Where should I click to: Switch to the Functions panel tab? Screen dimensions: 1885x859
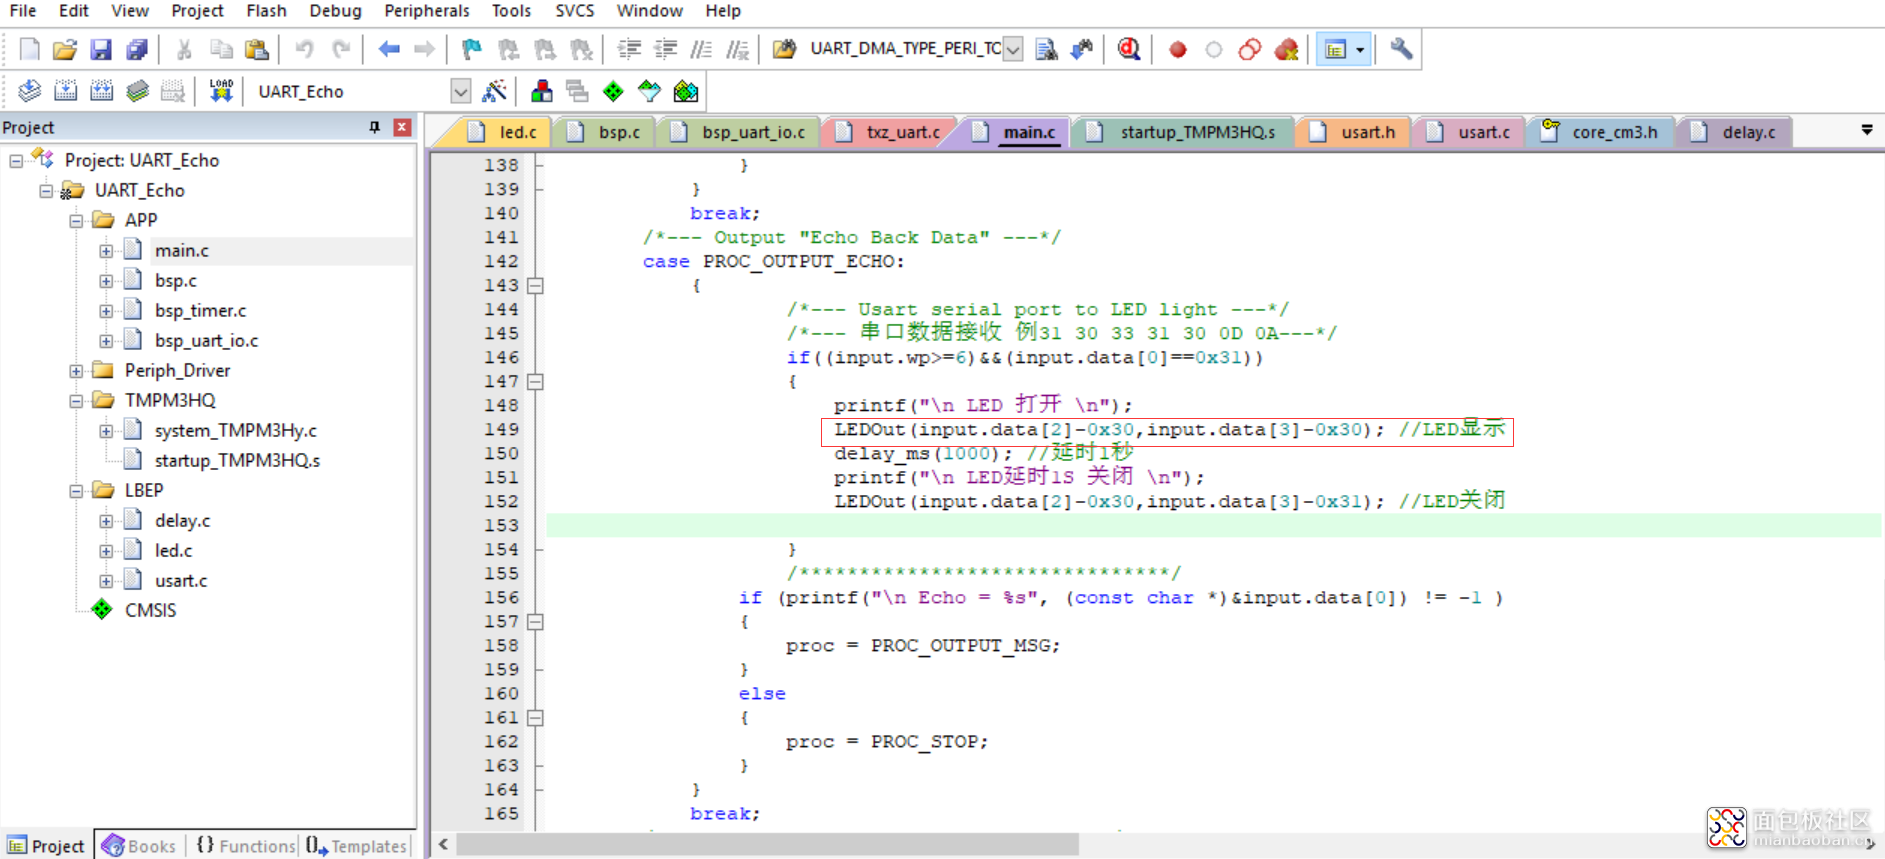click(246, 846)
